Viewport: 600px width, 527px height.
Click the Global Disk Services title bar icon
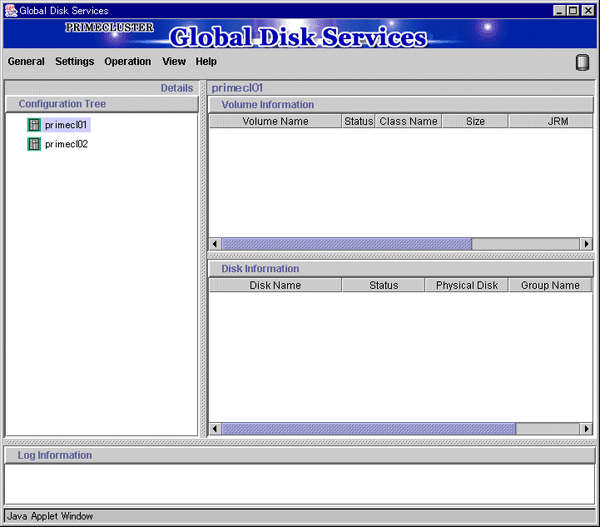[11, 10]
